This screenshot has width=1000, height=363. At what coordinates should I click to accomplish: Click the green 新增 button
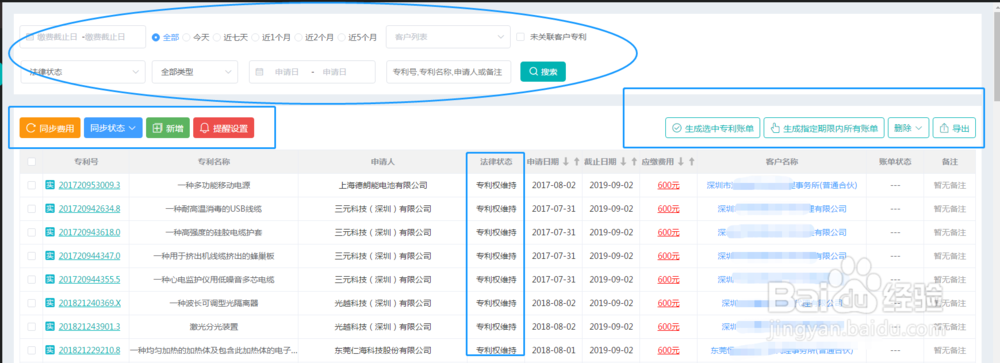[x=167, y=128]
